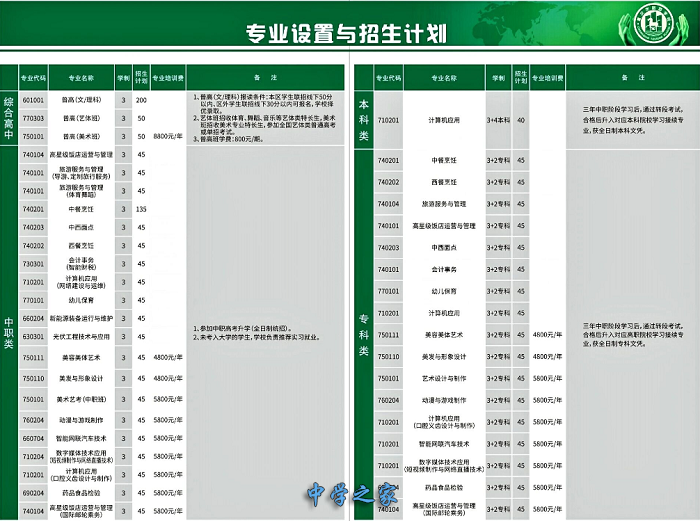Click the 135 enrollment number cell

click(x=142, y=209)
